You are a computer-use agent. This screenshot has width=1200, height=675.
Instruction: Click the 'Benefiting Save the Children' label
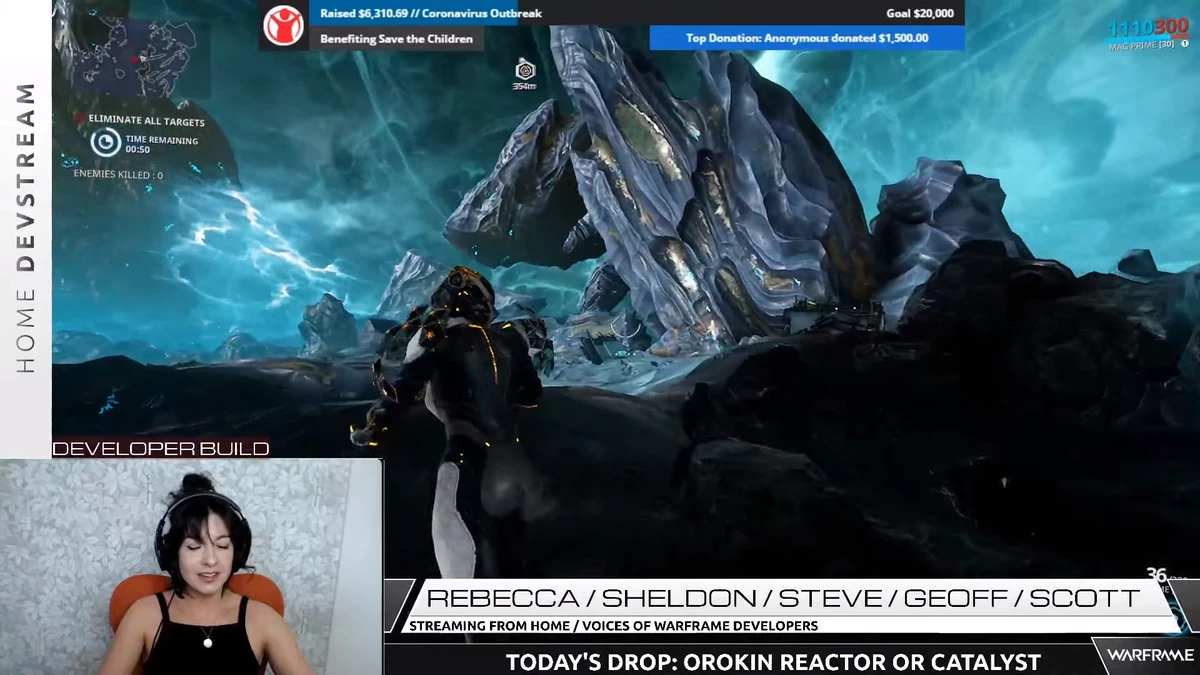[398, 39]
